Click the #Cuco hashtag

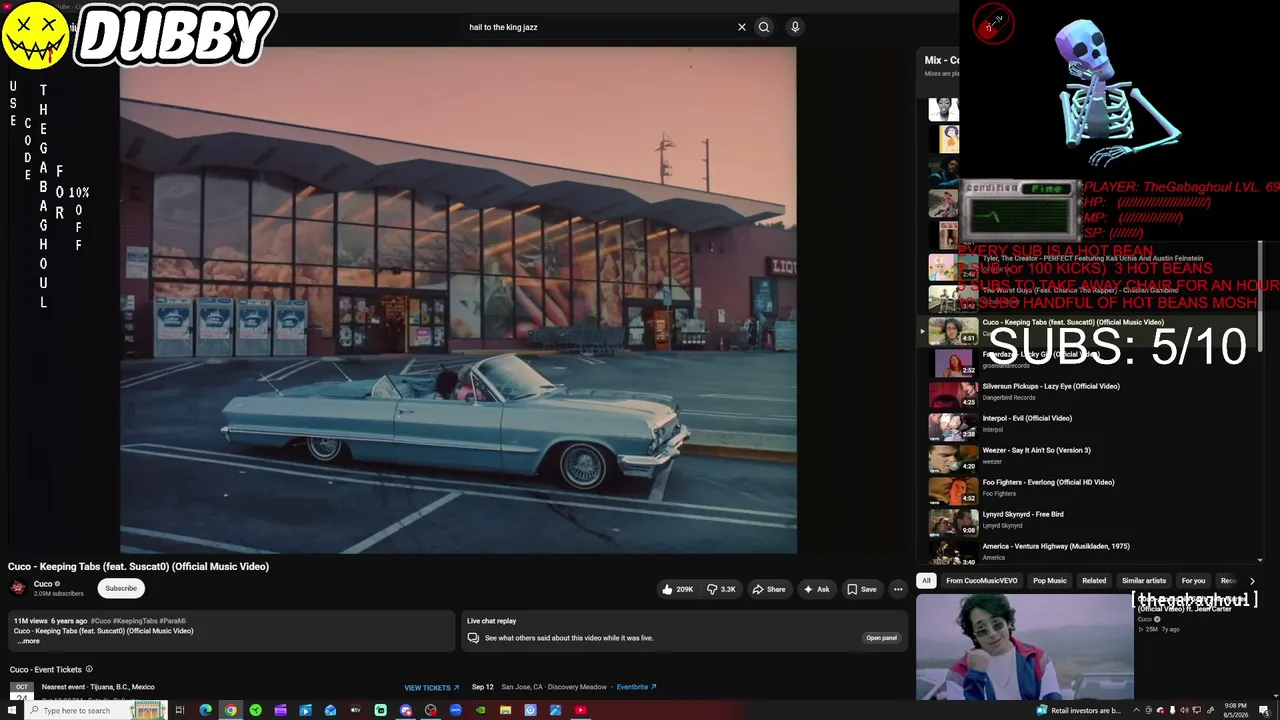point(101,621)
